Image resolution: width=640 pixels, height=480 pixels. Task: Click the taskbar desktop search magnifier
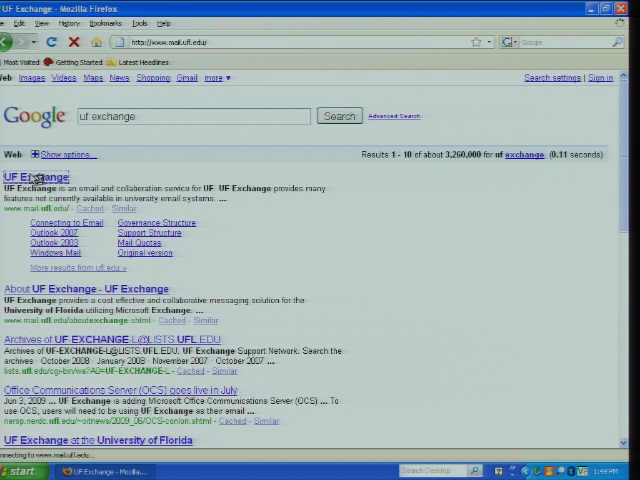click(x=474, y=471)
